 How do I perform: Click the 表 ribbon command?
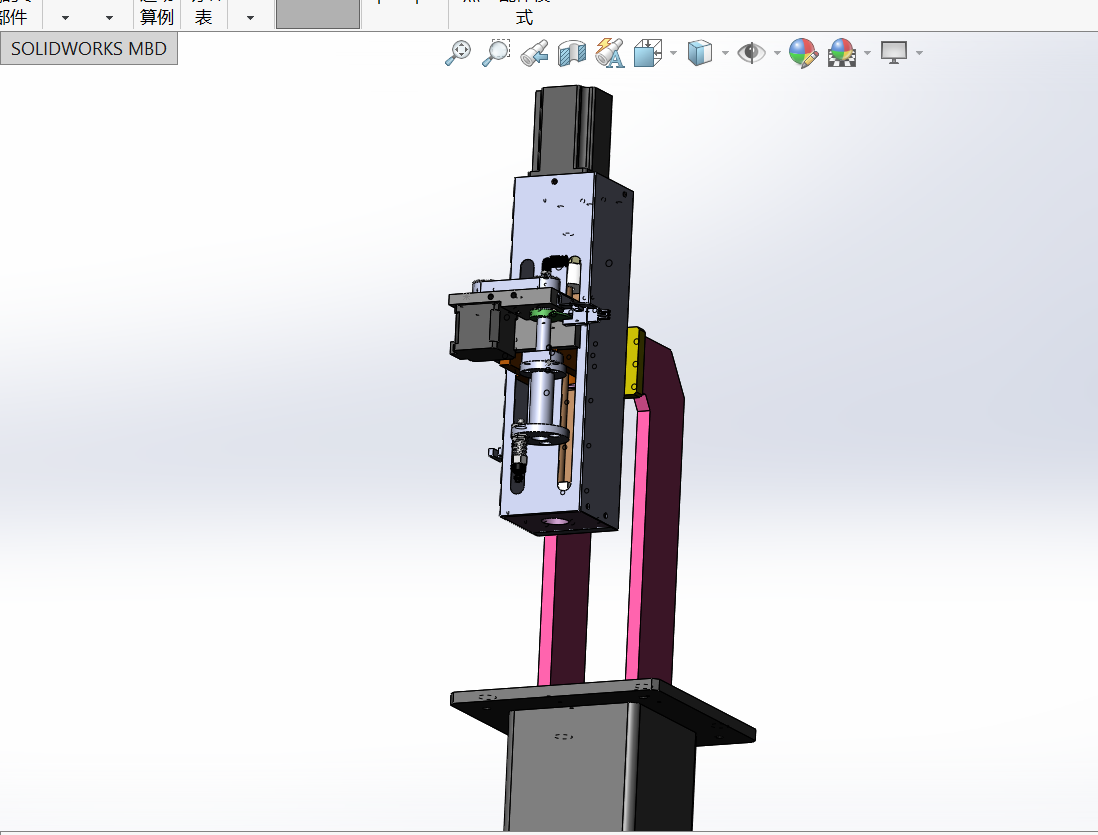(203, 15)
